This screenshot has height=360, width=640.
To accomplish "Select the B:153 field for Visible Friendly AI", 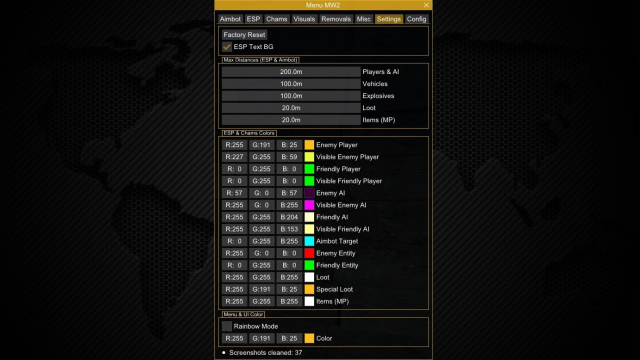I will click(x=289, y=229).
